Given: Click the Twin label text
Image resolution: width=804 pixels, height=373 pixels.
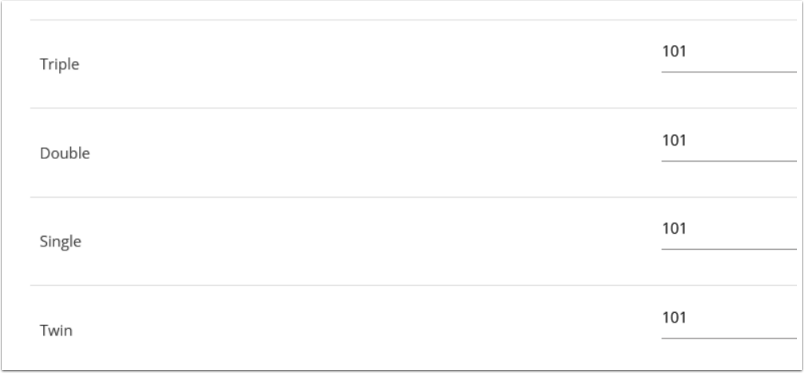Looking at the screenshot, I should point(56,331).
